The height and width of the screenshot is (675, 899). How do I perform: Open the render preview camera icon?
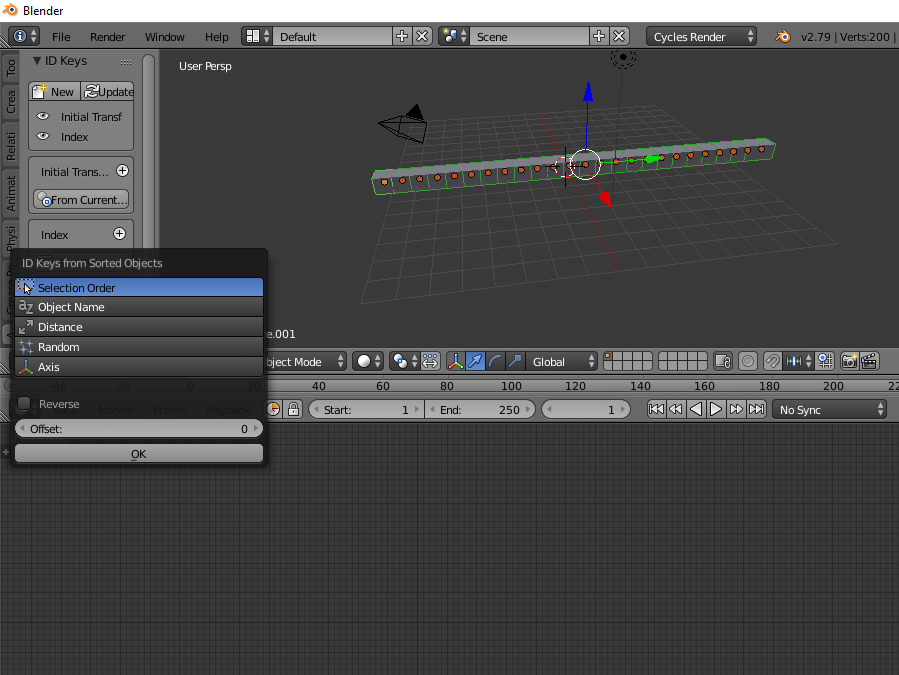(x=849, y=361)
